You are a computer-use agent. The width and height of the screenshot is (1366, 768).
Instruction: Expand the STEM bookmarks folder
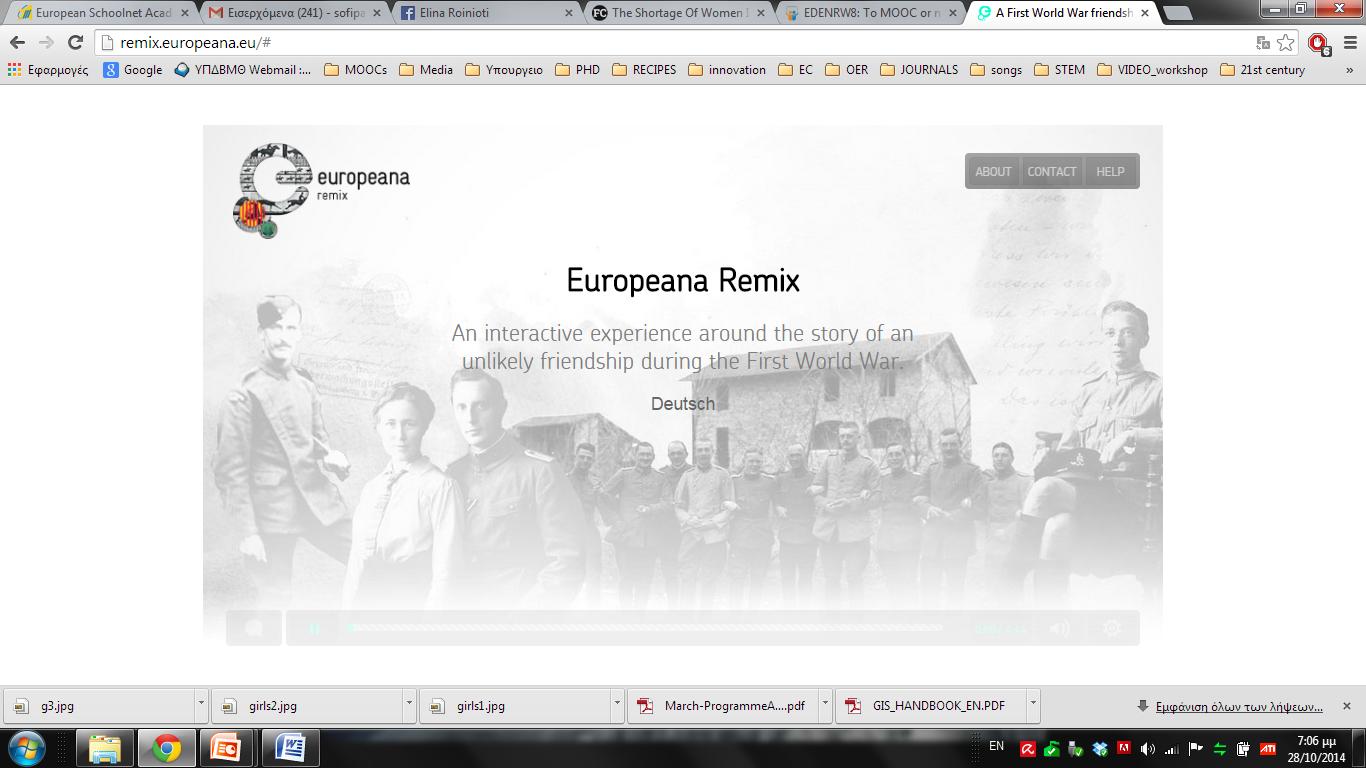point(1059,70)
